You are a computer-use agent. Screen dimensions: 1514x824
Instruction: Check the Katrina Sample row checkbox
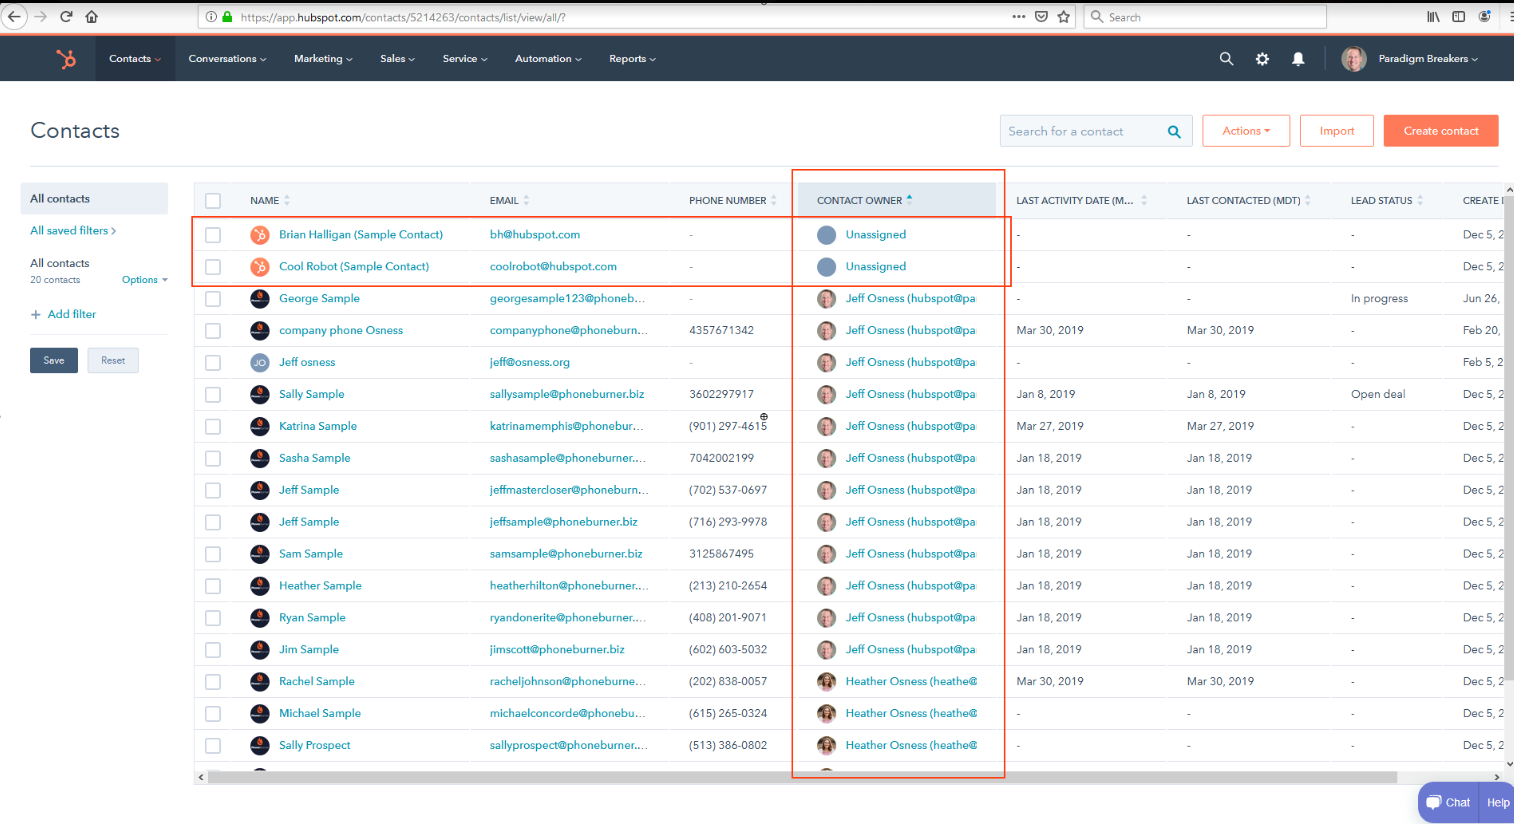(x=213, y=427)
